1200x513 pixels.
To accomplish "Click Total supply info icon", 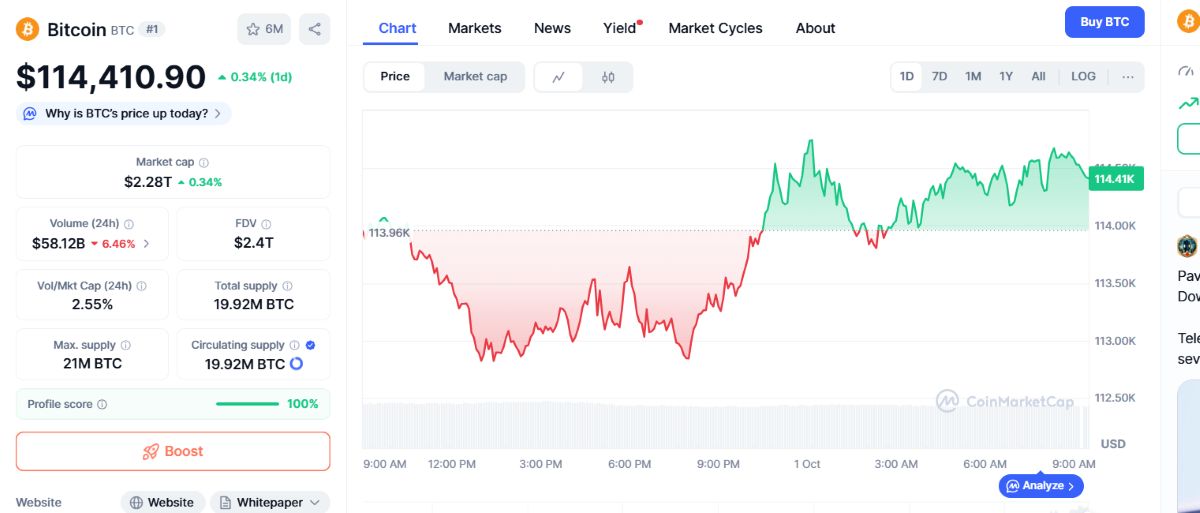I will [x=287, y=286].
